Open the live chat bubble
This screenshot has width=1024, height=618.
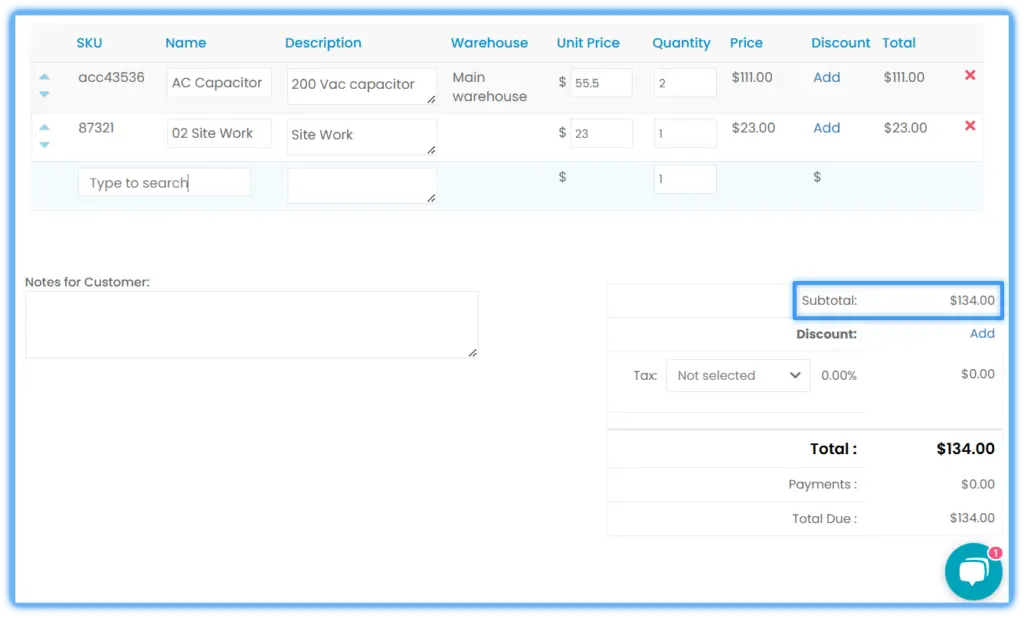pyautogui.click(x=973, y=572)
